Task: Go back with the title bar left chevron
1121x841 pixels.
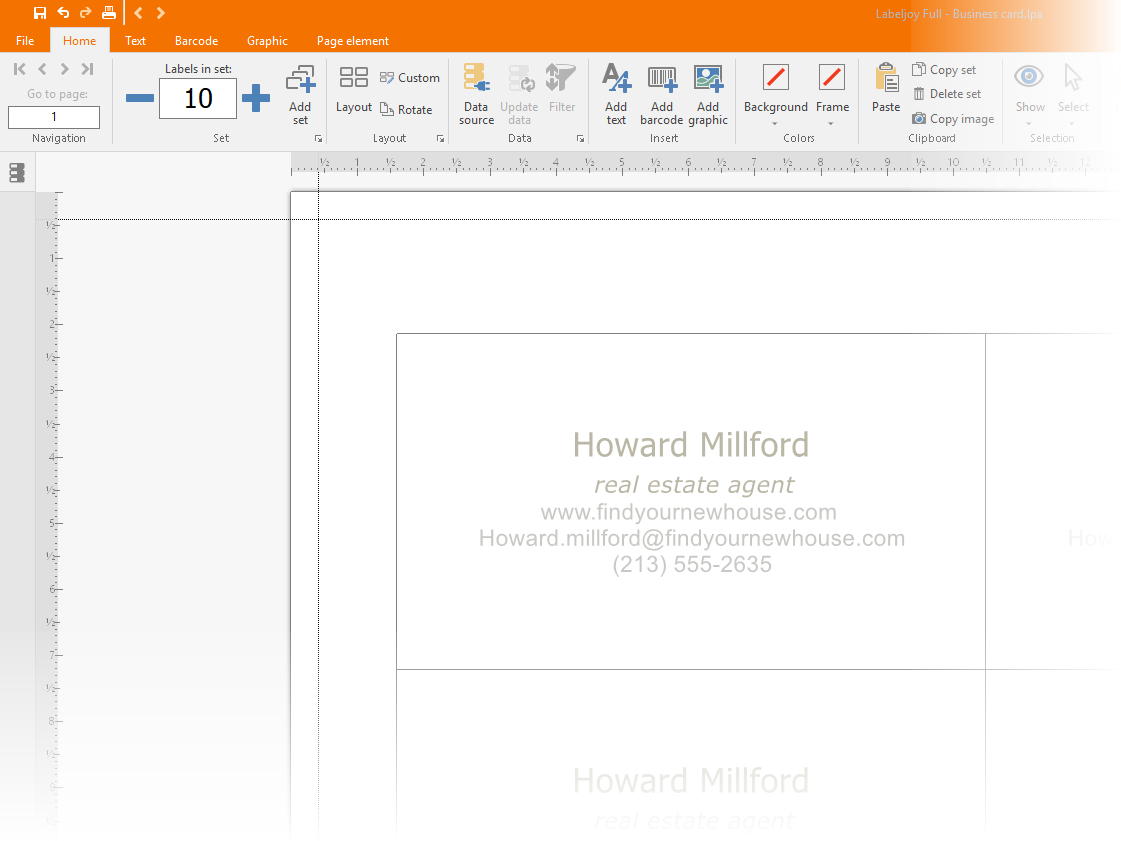Action: [139, 13]
